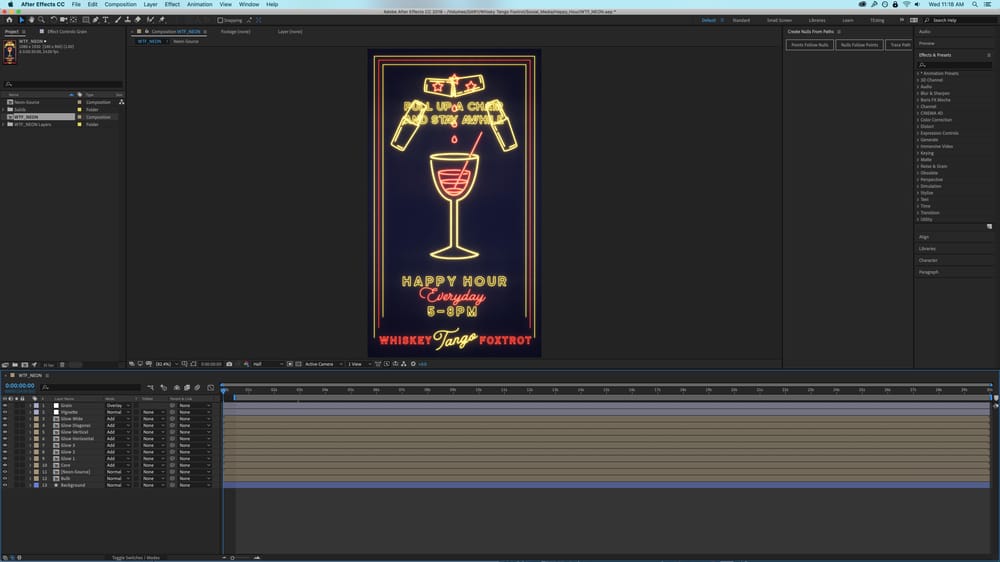Select the Puppet Pin tool
Screen dimensions: 1000x562
(161, 20)
